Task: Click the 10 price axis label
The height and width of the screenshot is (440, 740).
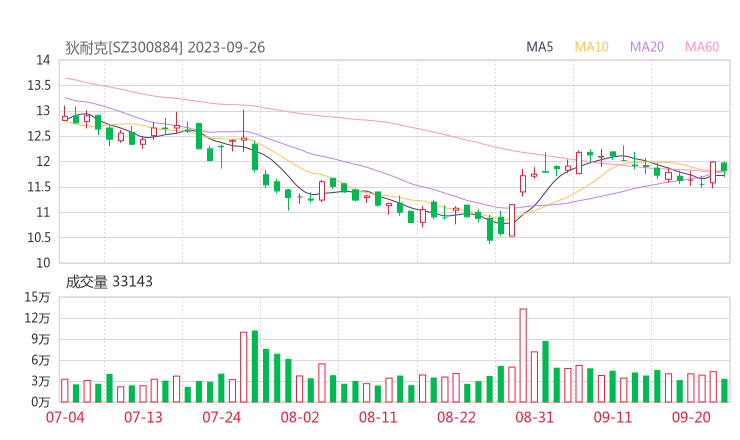Action: click(43, 263)
